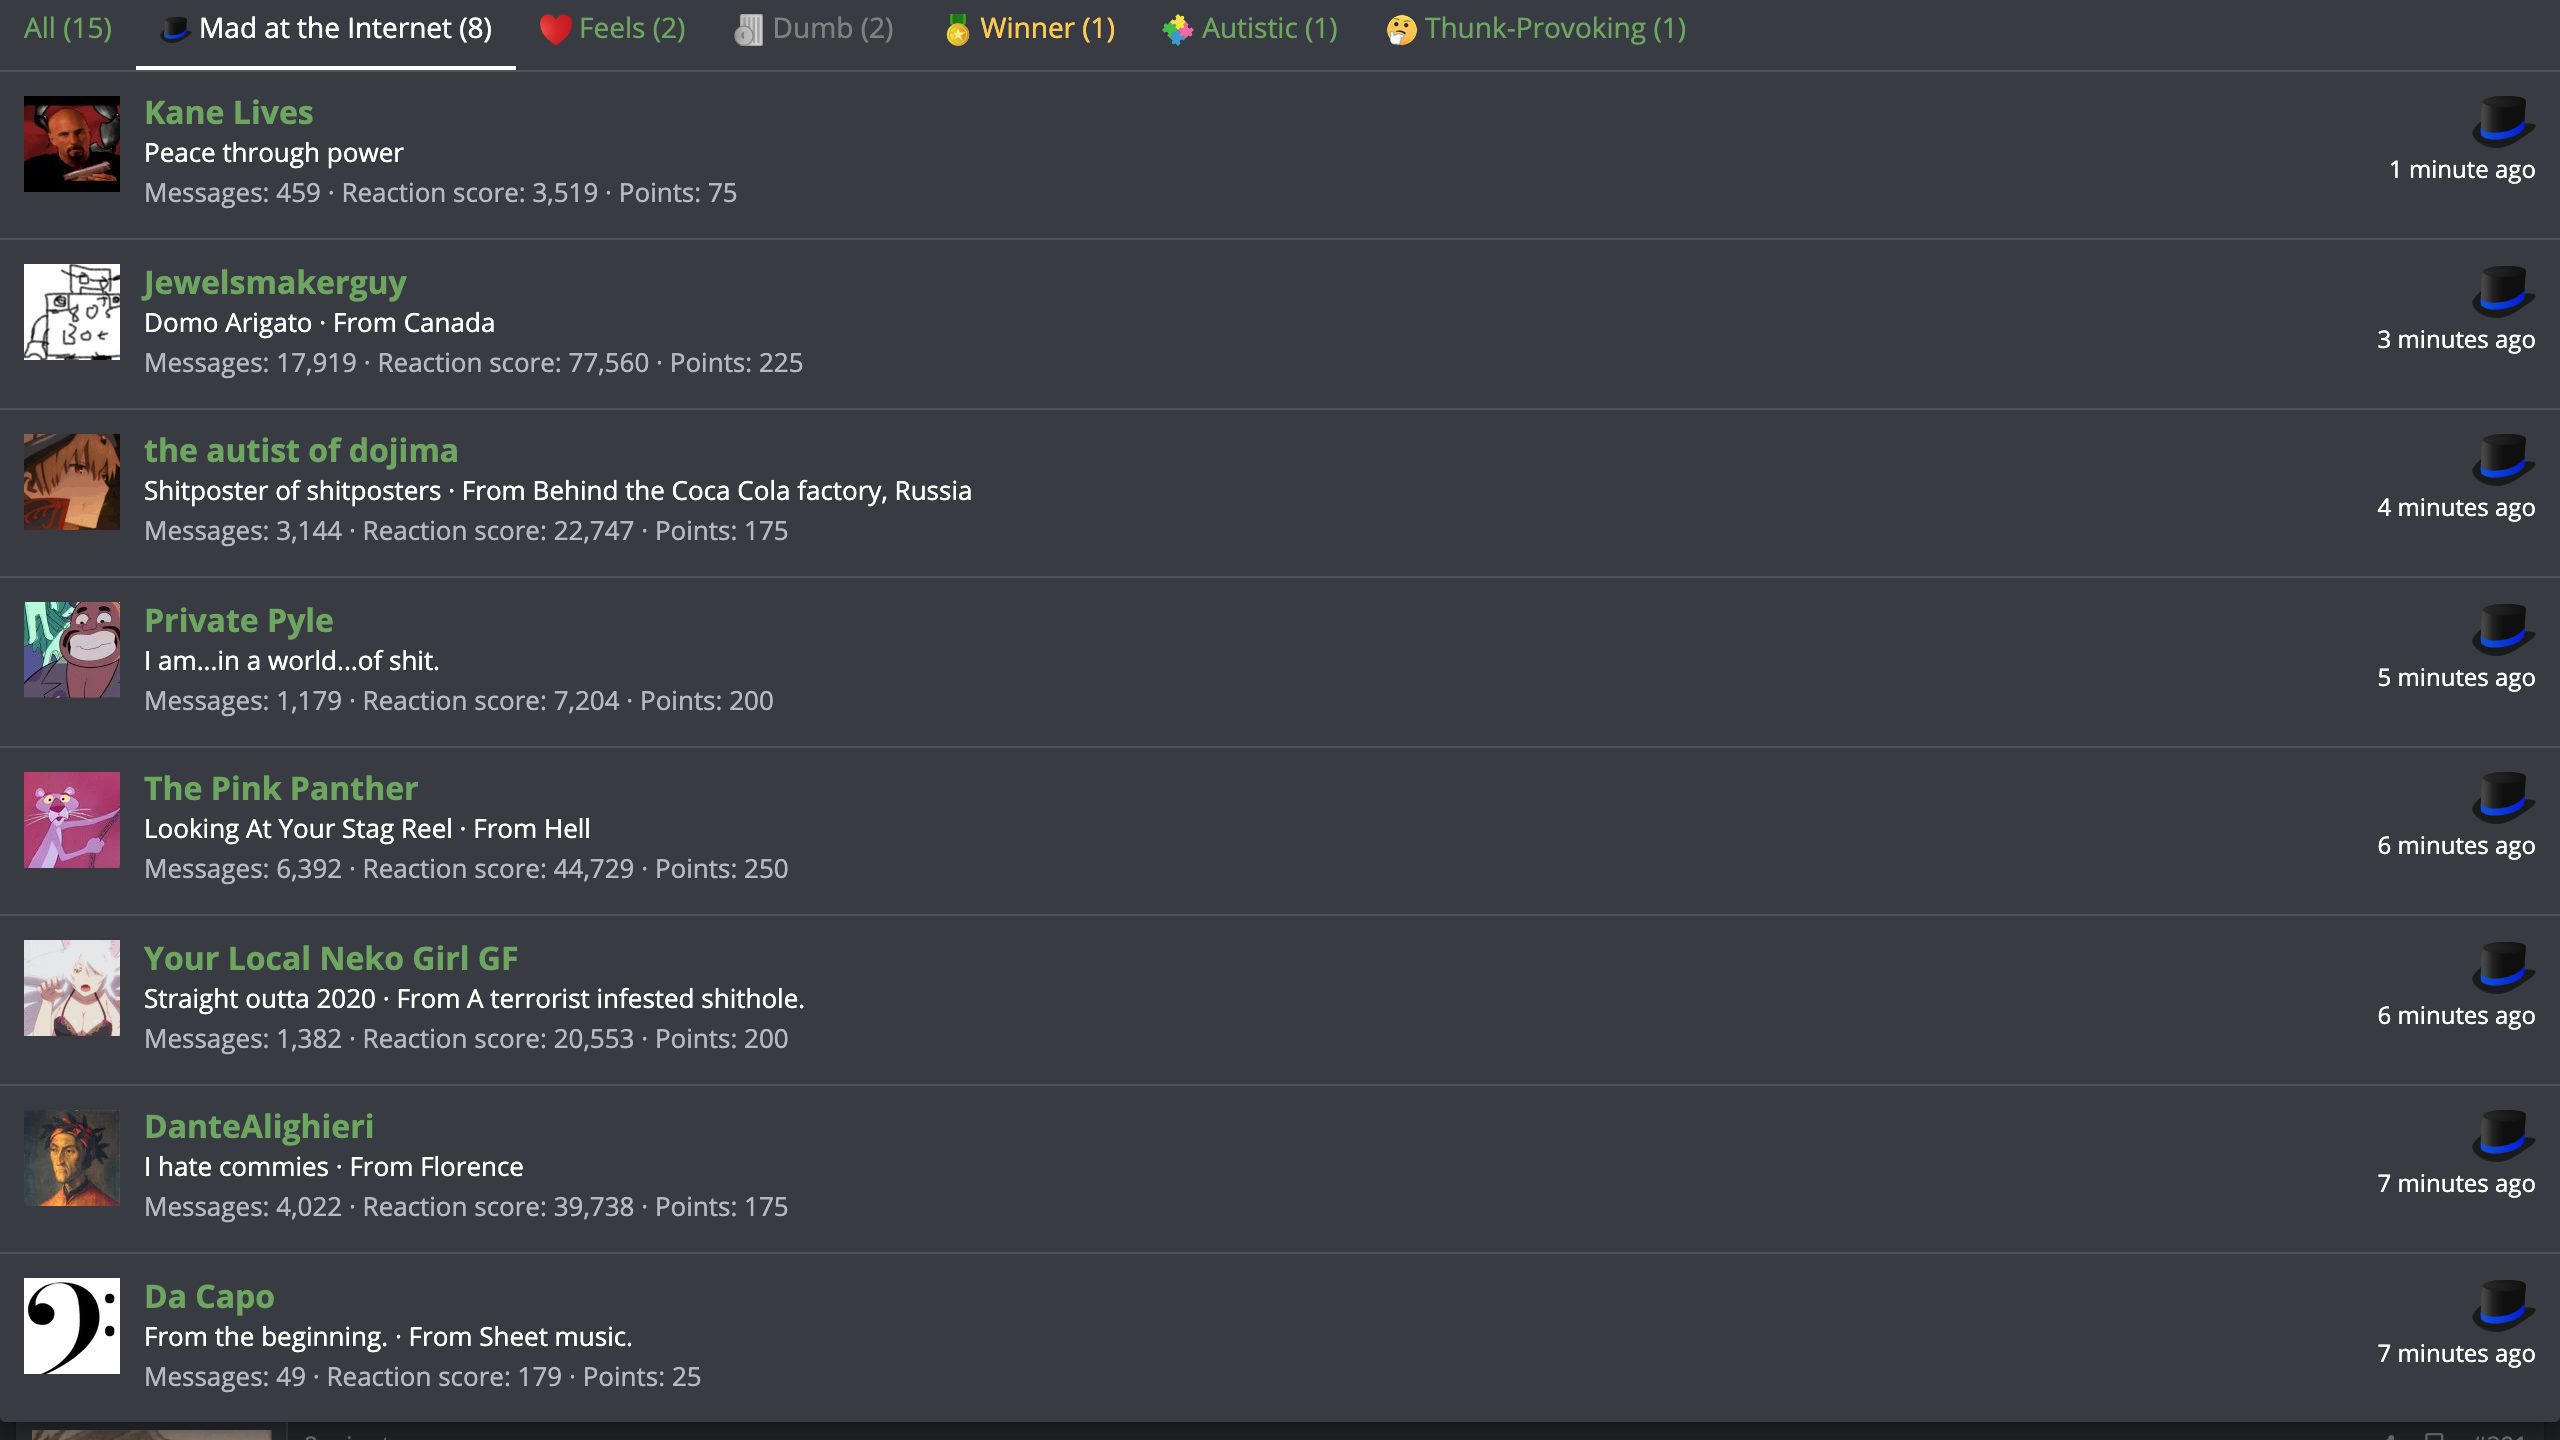This screenshot has width=2560, height=1440.
Task: Click the red heart icon in the Feels tab
Action: pyautogui.click(x=555, y=30)
